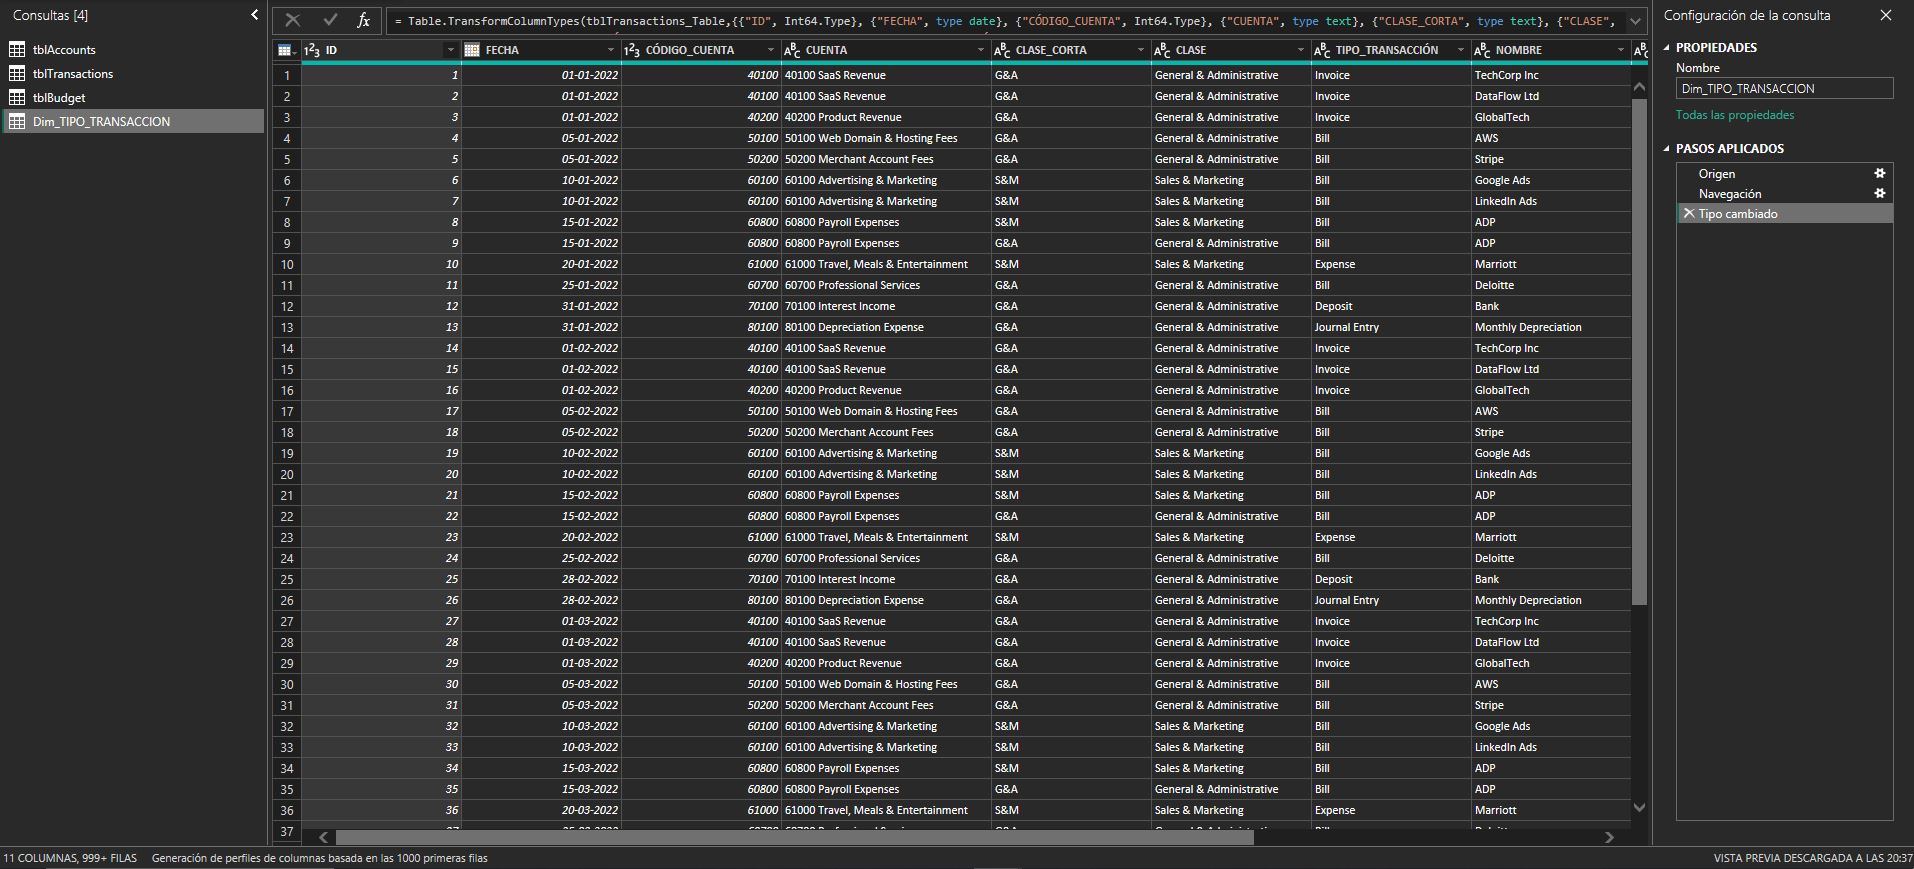The height and width of the screenshot is (869, 1914).
Task: Click scroll up arrow on grid
Action: click(1639, 87)
